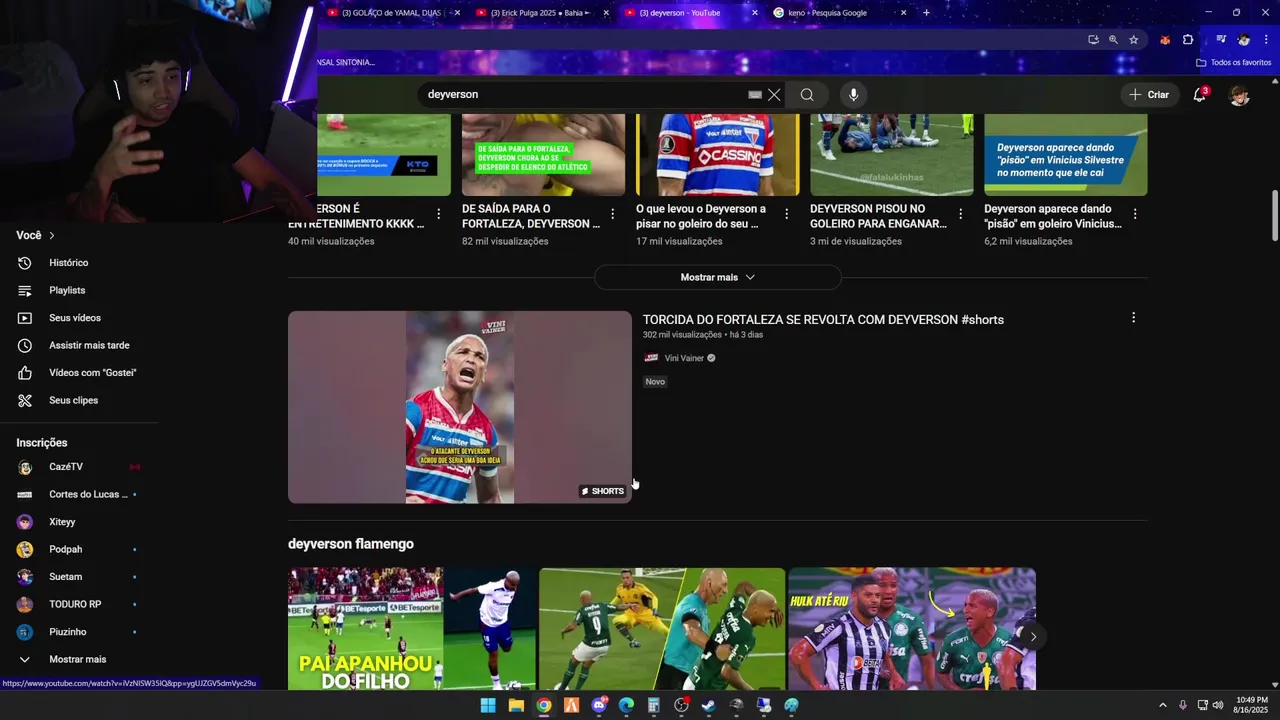Open options for O que levou o Deyverson video
The image size is (1280, 720).
click(x=787, y=214)
